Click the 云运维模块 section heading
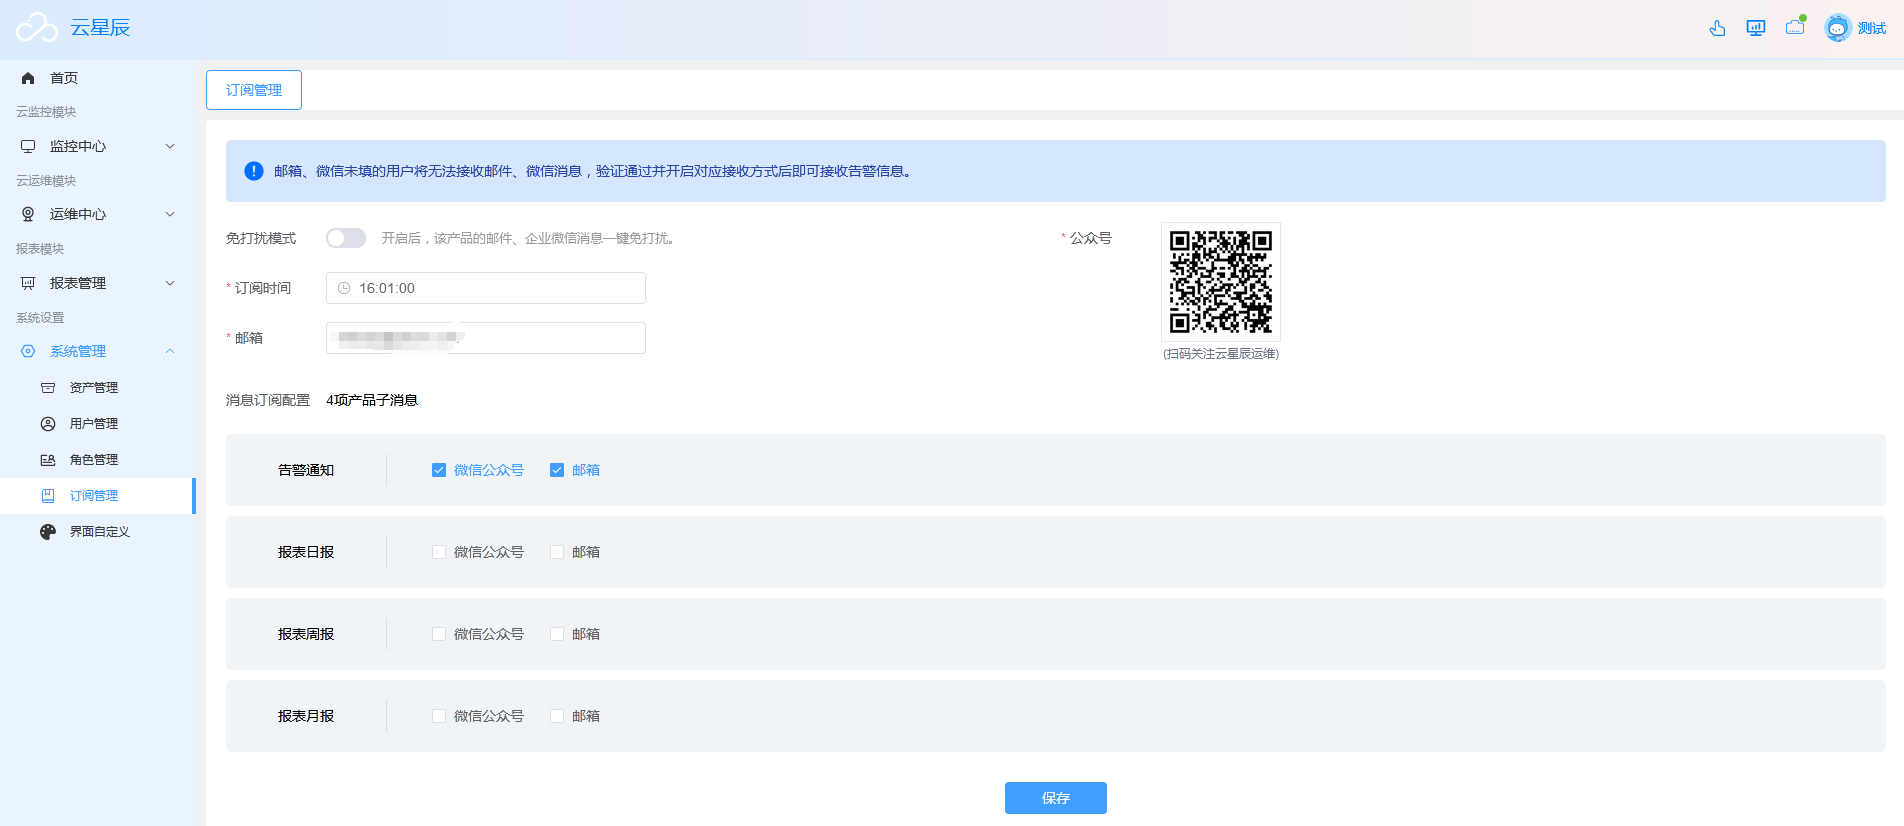Screen dimensions: 1904x826 [46, 181]
